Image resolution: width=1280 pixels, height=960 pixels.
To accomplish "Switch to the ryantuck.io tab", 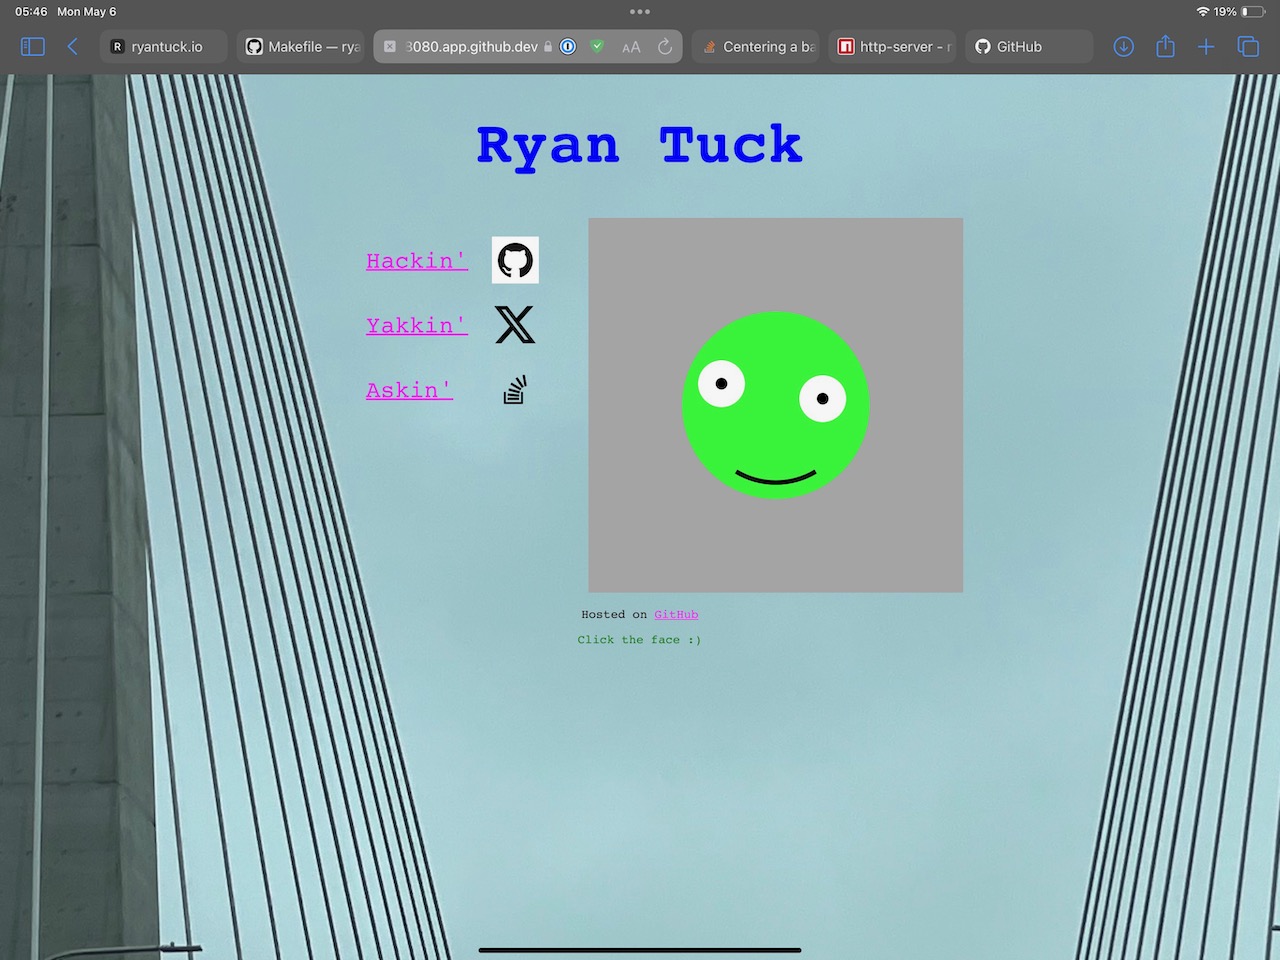I will pyautogui.click(x=165, y=47).
